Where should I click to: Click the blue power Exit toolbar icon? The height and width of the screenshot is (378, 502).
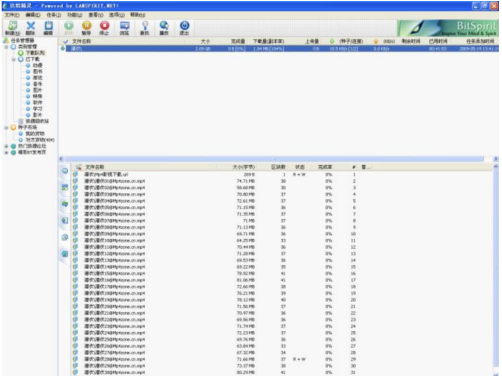tap(184, 28)
